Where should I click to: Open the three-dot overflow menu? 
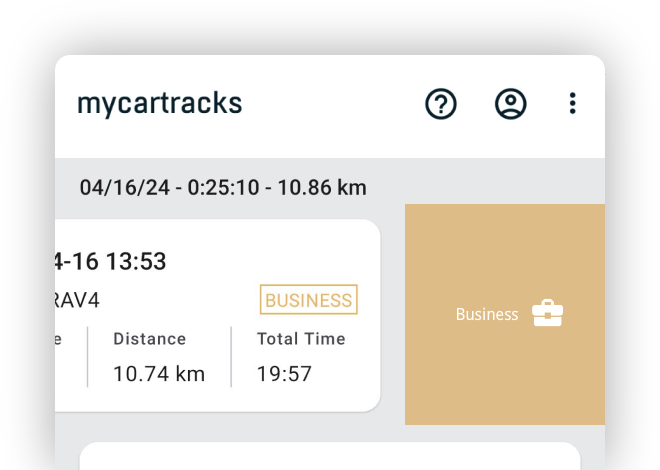coord(572,104)
